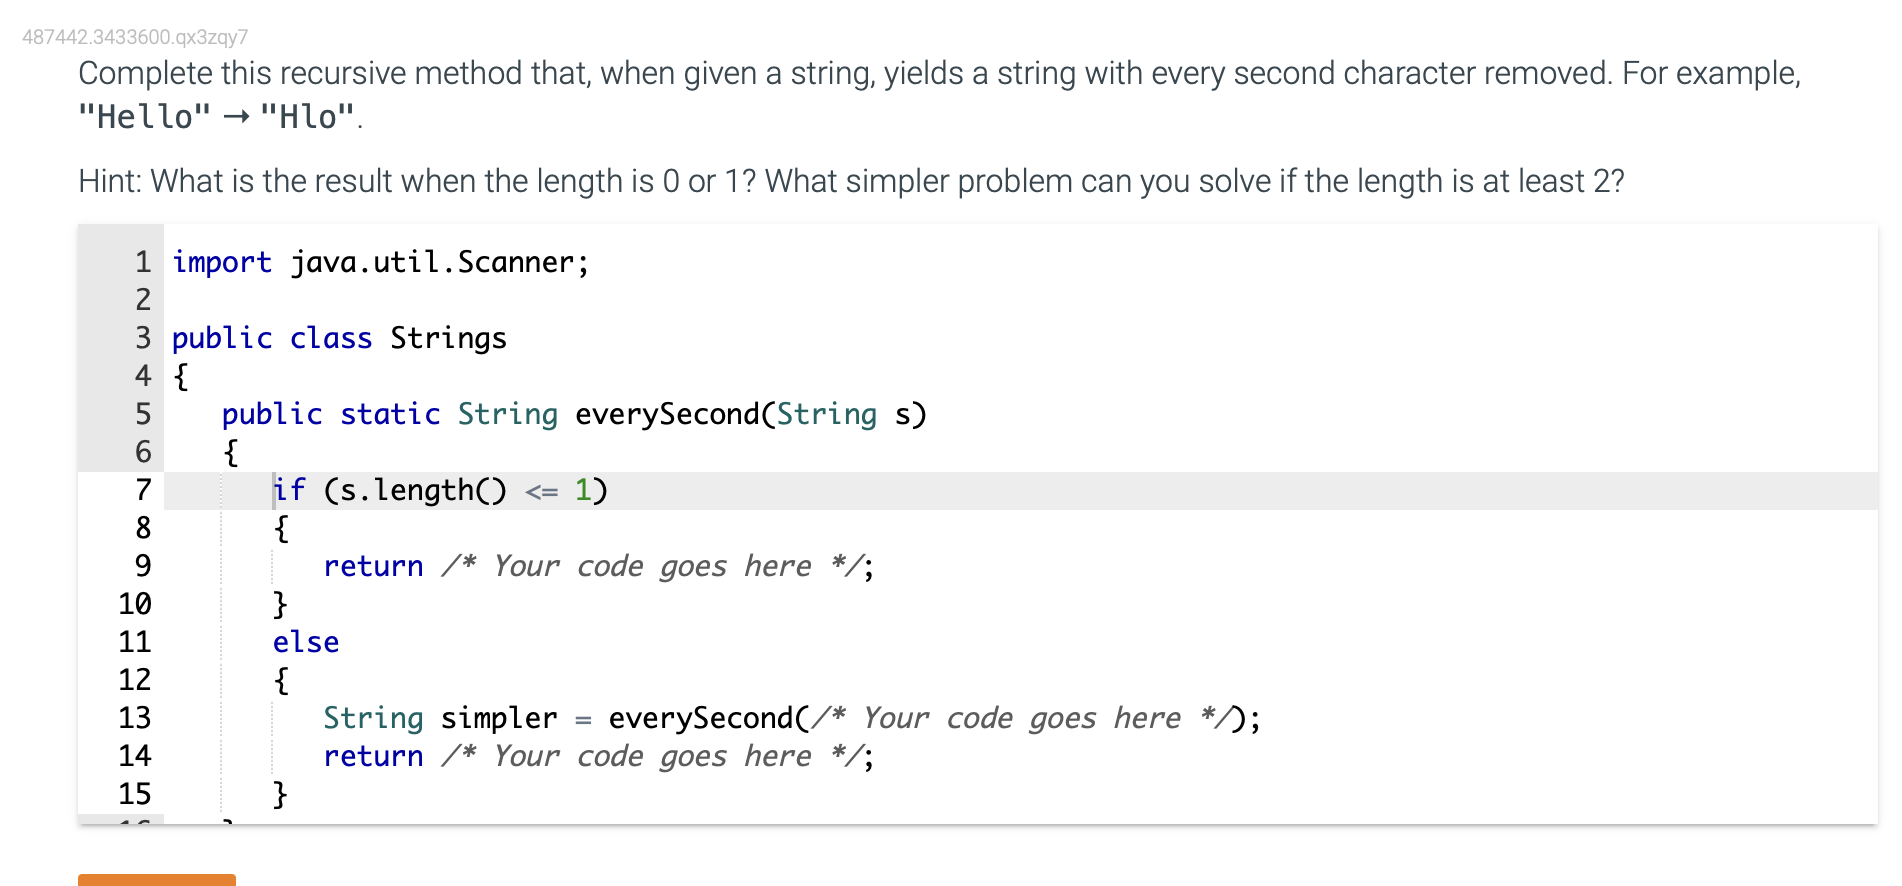This screenshot has width=1902, height=886.
Task: Click inside everySecond call placeholder comment
Action: point(1020,718)
